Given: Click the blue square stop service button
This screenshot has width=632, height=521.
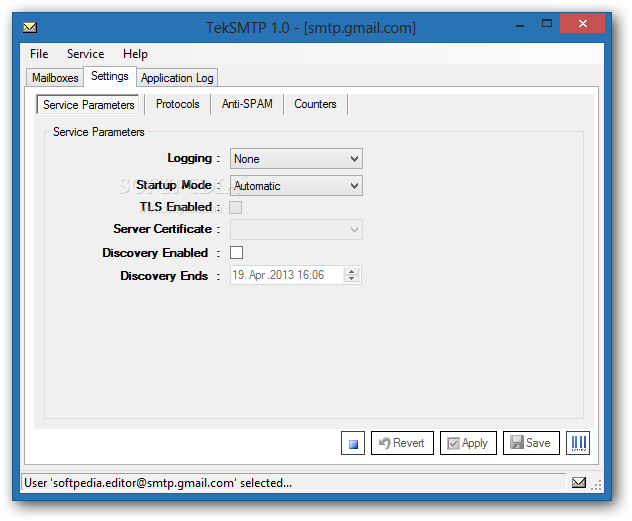Looking at the screenshot, I should (353, 443).
